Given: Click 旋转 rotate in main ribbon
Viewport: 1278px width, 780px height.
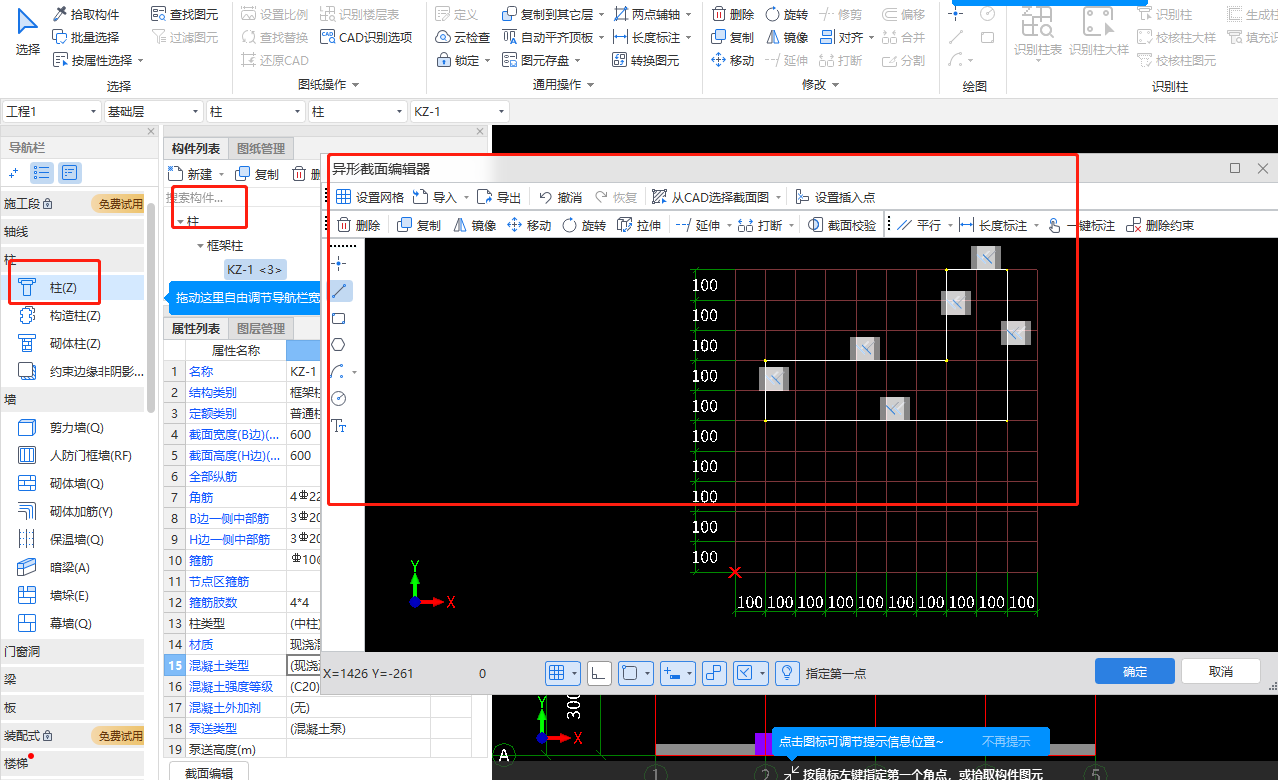Looking at the screenshot, I should pyautogui.click(x=787, y=14).
